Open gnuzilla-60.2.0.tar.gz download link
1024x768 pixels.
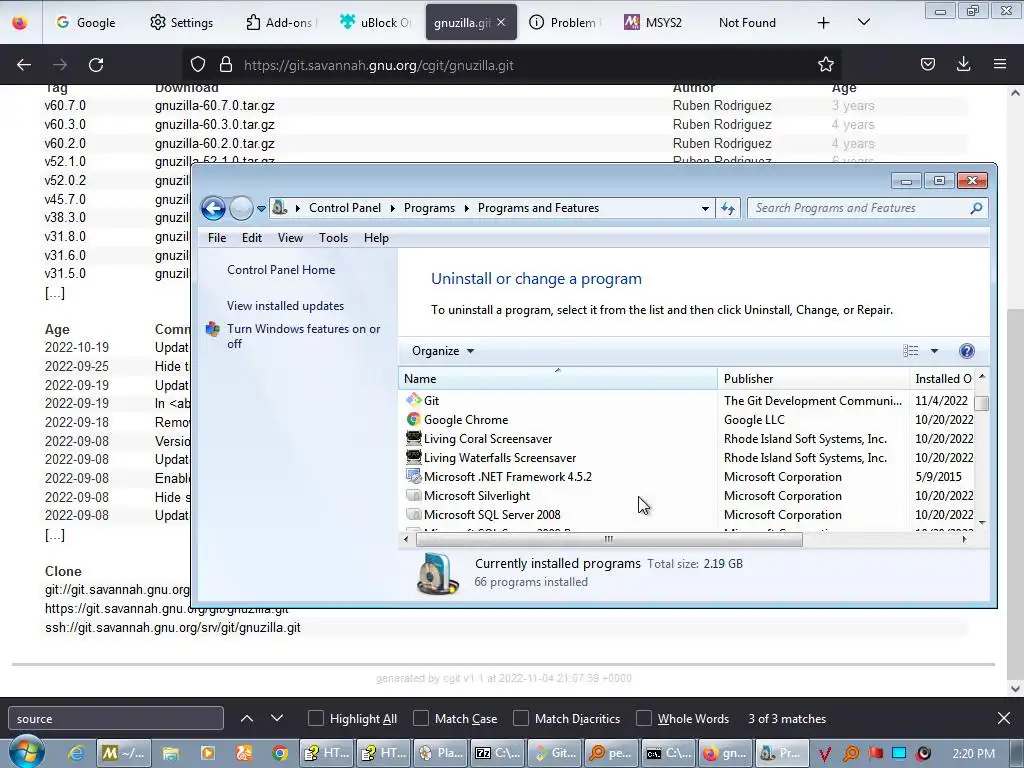(x=214, y=144)
